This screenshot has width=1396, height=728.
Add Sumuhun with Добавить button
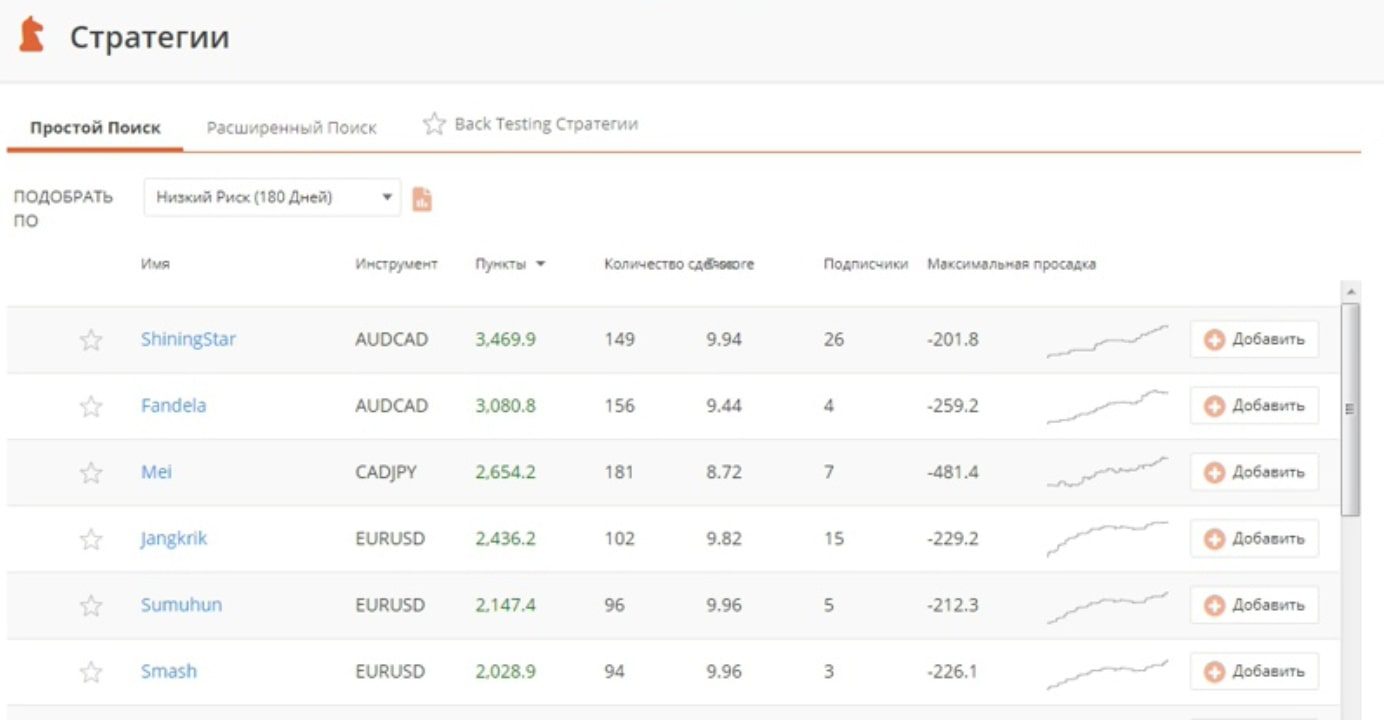click(x=1254, y=605)
